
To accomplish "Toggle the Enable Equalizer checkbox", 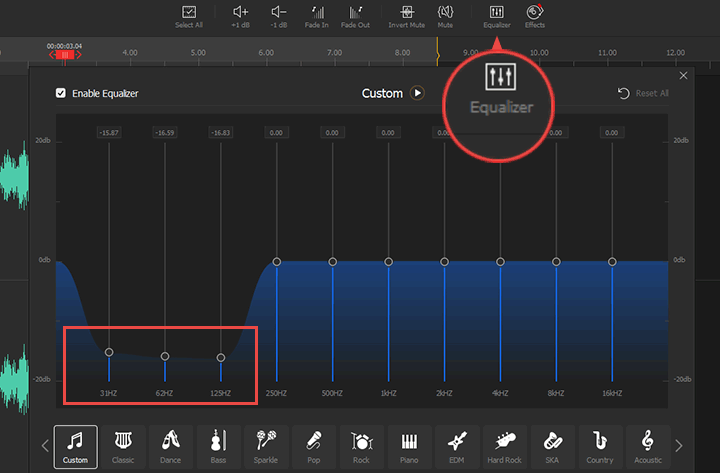I will pyautogui.click(x=61, y=93).
